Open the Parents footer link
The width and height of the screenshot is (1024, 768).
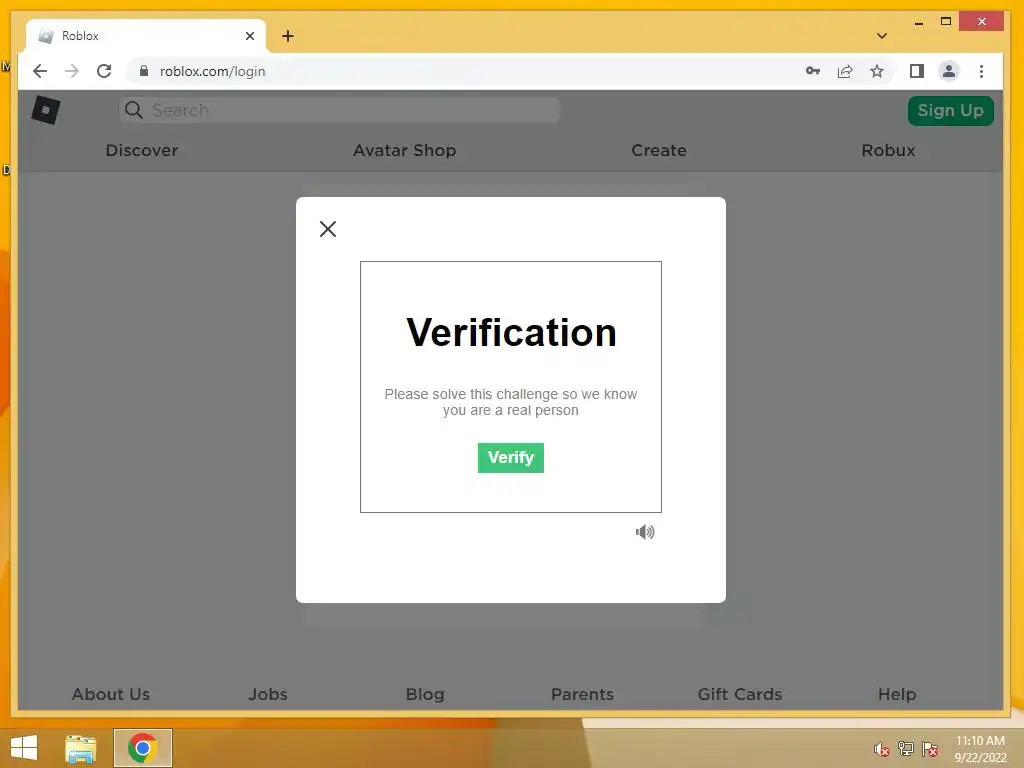(x=583, y=694)
